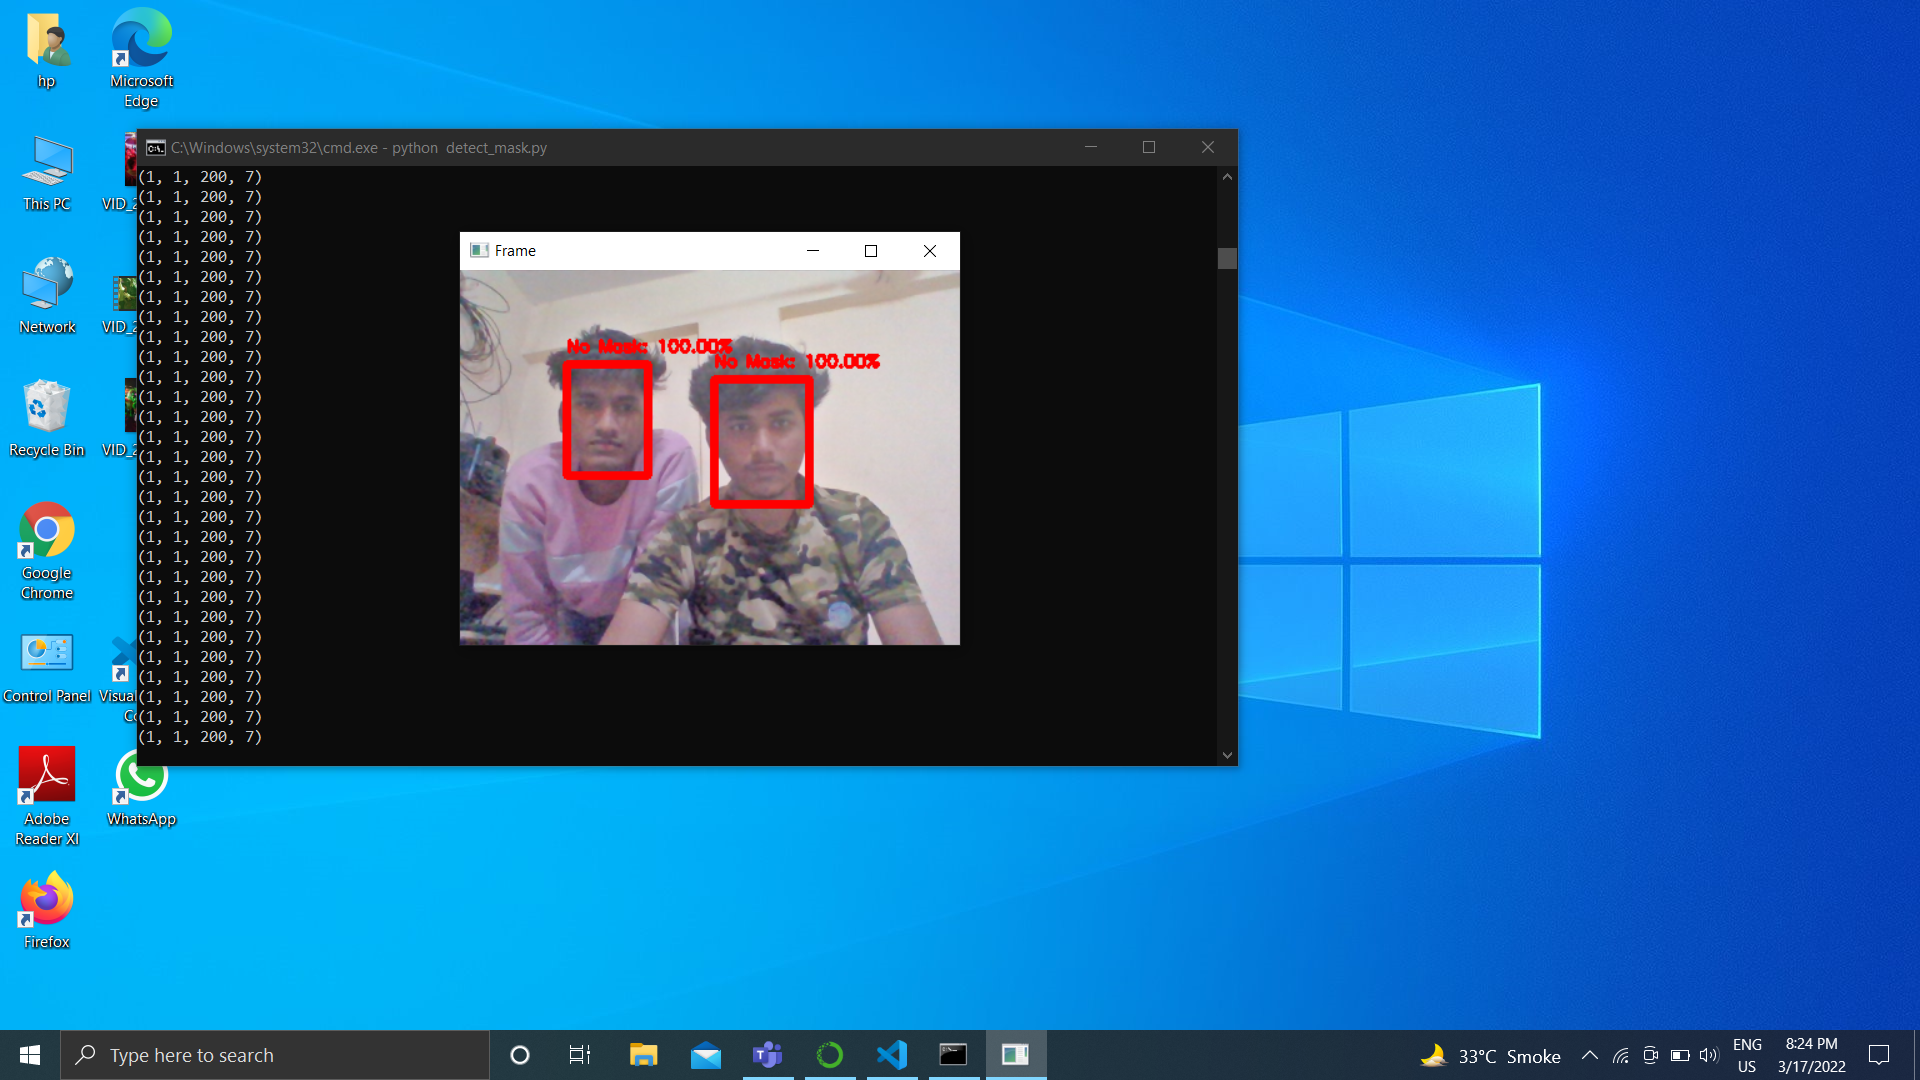Open the hp user folder icon

47,50
